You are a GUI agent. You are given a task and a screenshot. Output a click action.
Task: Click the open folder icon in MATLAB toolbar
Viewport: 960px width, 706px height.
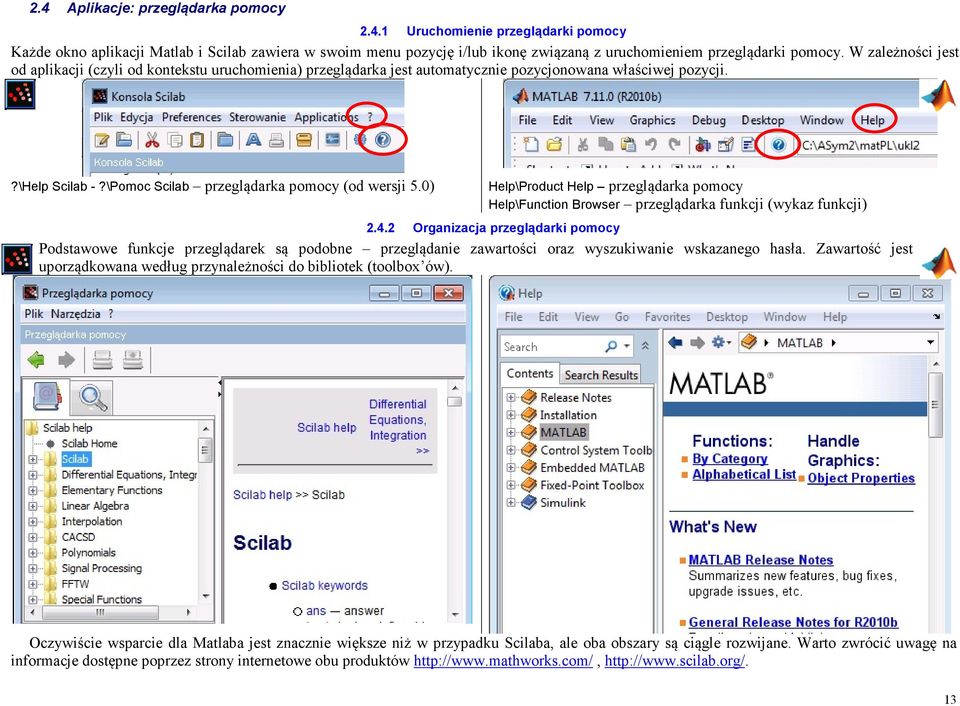pos(554,145)
